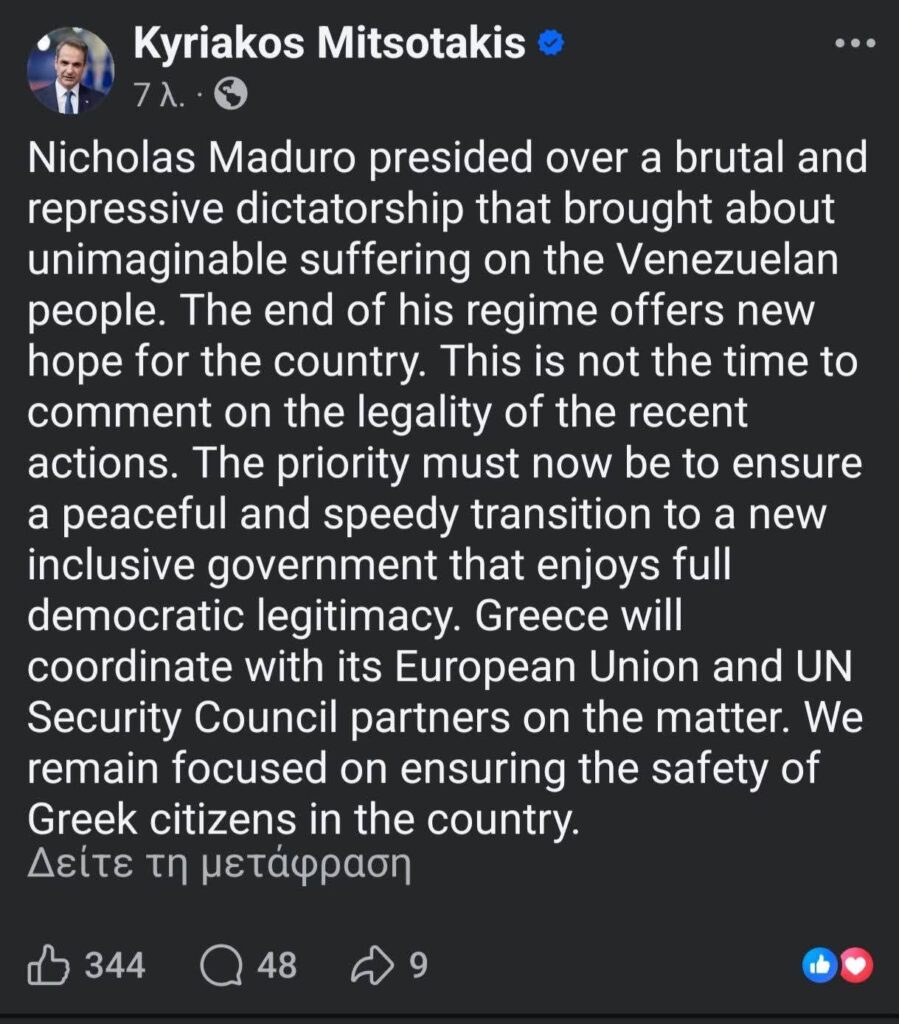View the 9 shares count
899x1024 pixels.
click(418, 965)
